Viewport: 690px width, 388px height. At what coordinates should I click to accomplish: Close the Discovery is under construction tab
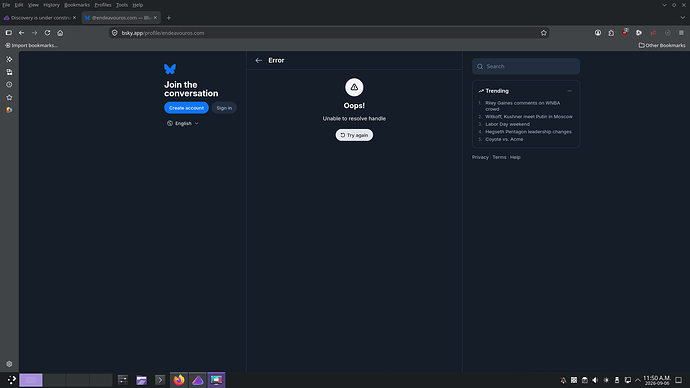pyautogui.click(x=74, y=18)
